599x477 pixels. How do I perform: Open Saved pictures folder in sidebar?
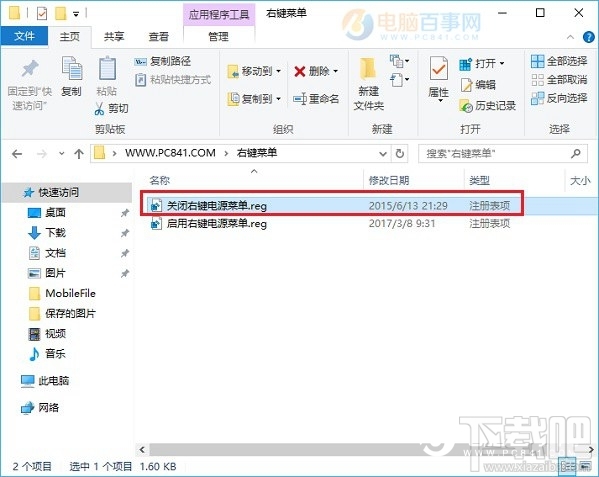point(62,314)
